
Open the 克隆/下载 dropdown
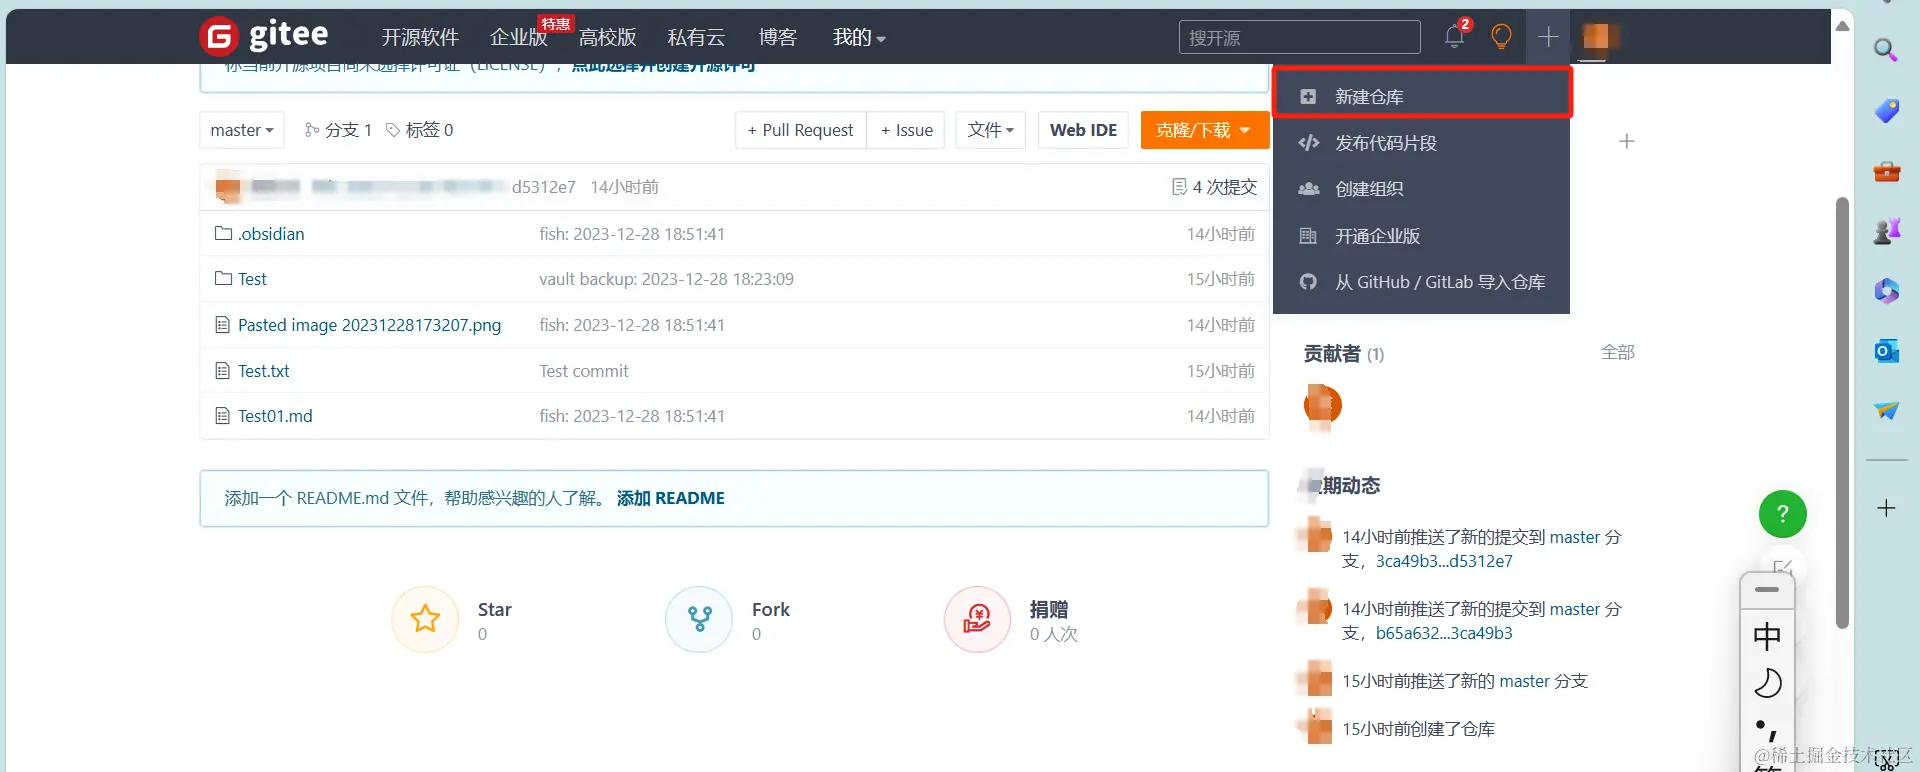[1204, 130]
